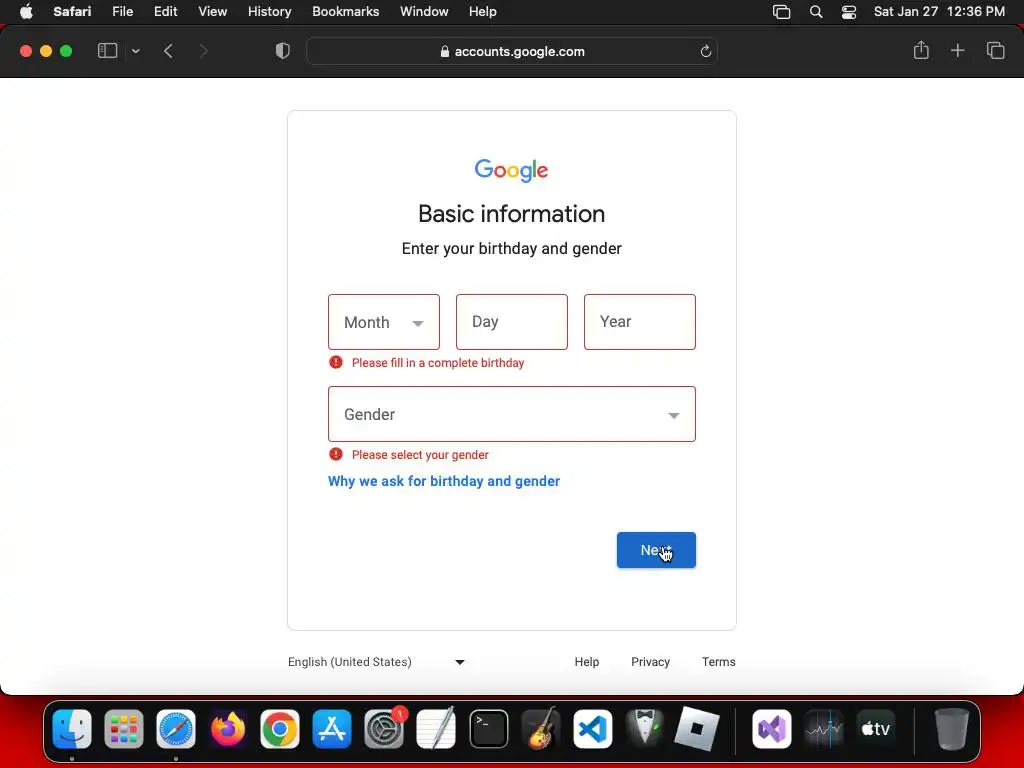Viewport: 1024px width, 768px height.
Task: Open Control Center in menu bar
Action: click(848, 12)
